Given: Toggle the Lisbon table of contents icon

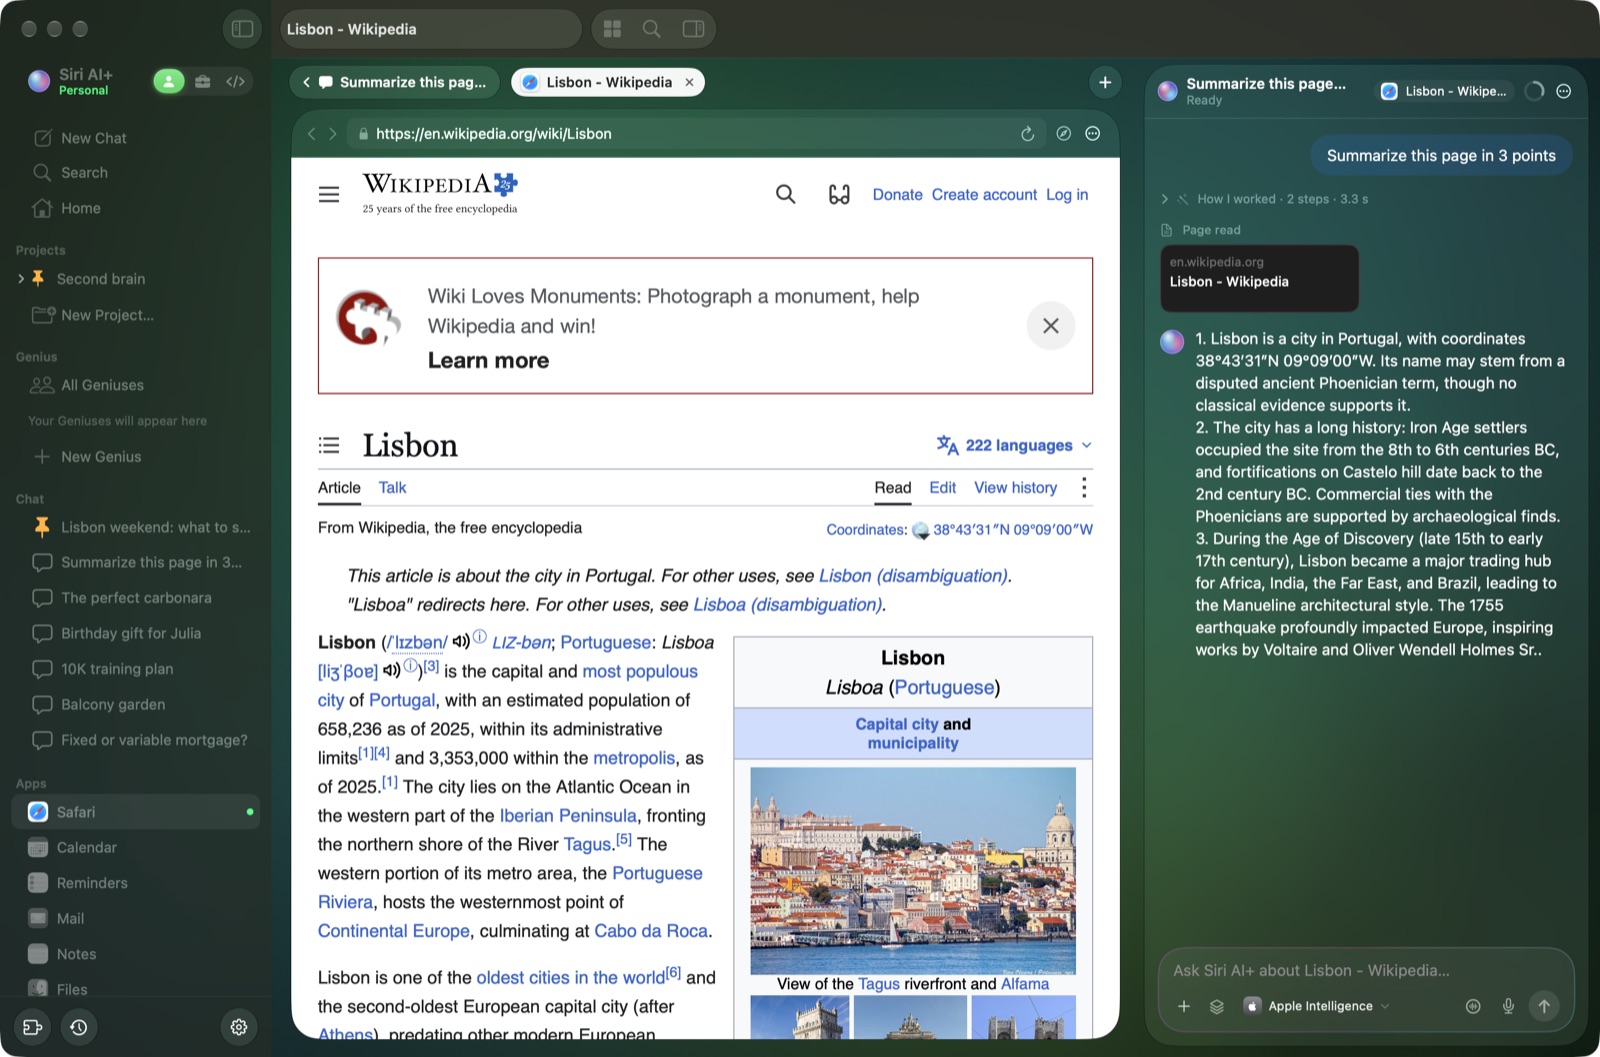Looking at the screenshot, I should coord(329,445).
